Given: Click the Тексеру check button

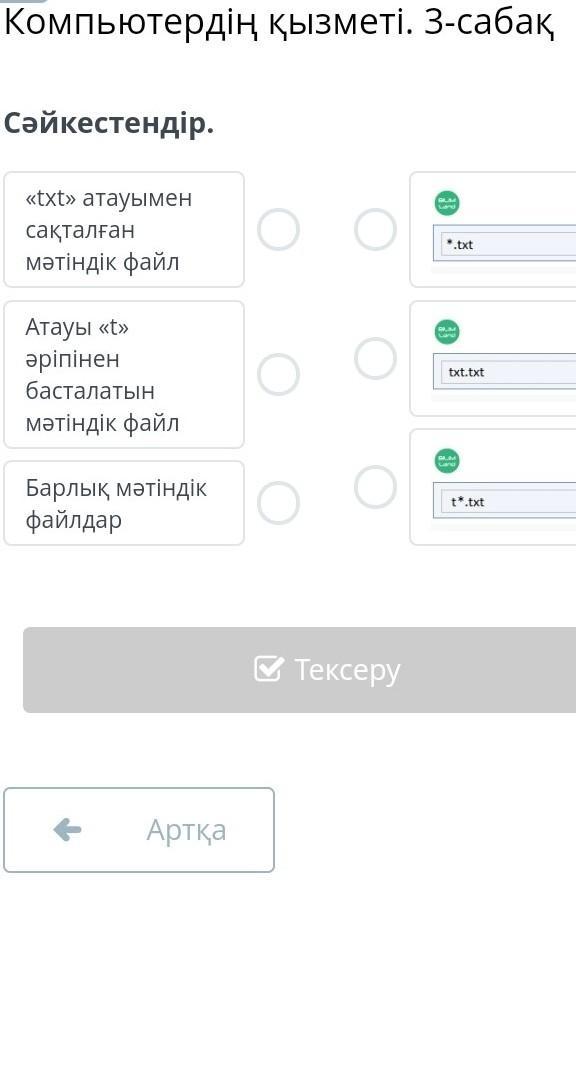Looking at the screenshot, I should (299, 670).
